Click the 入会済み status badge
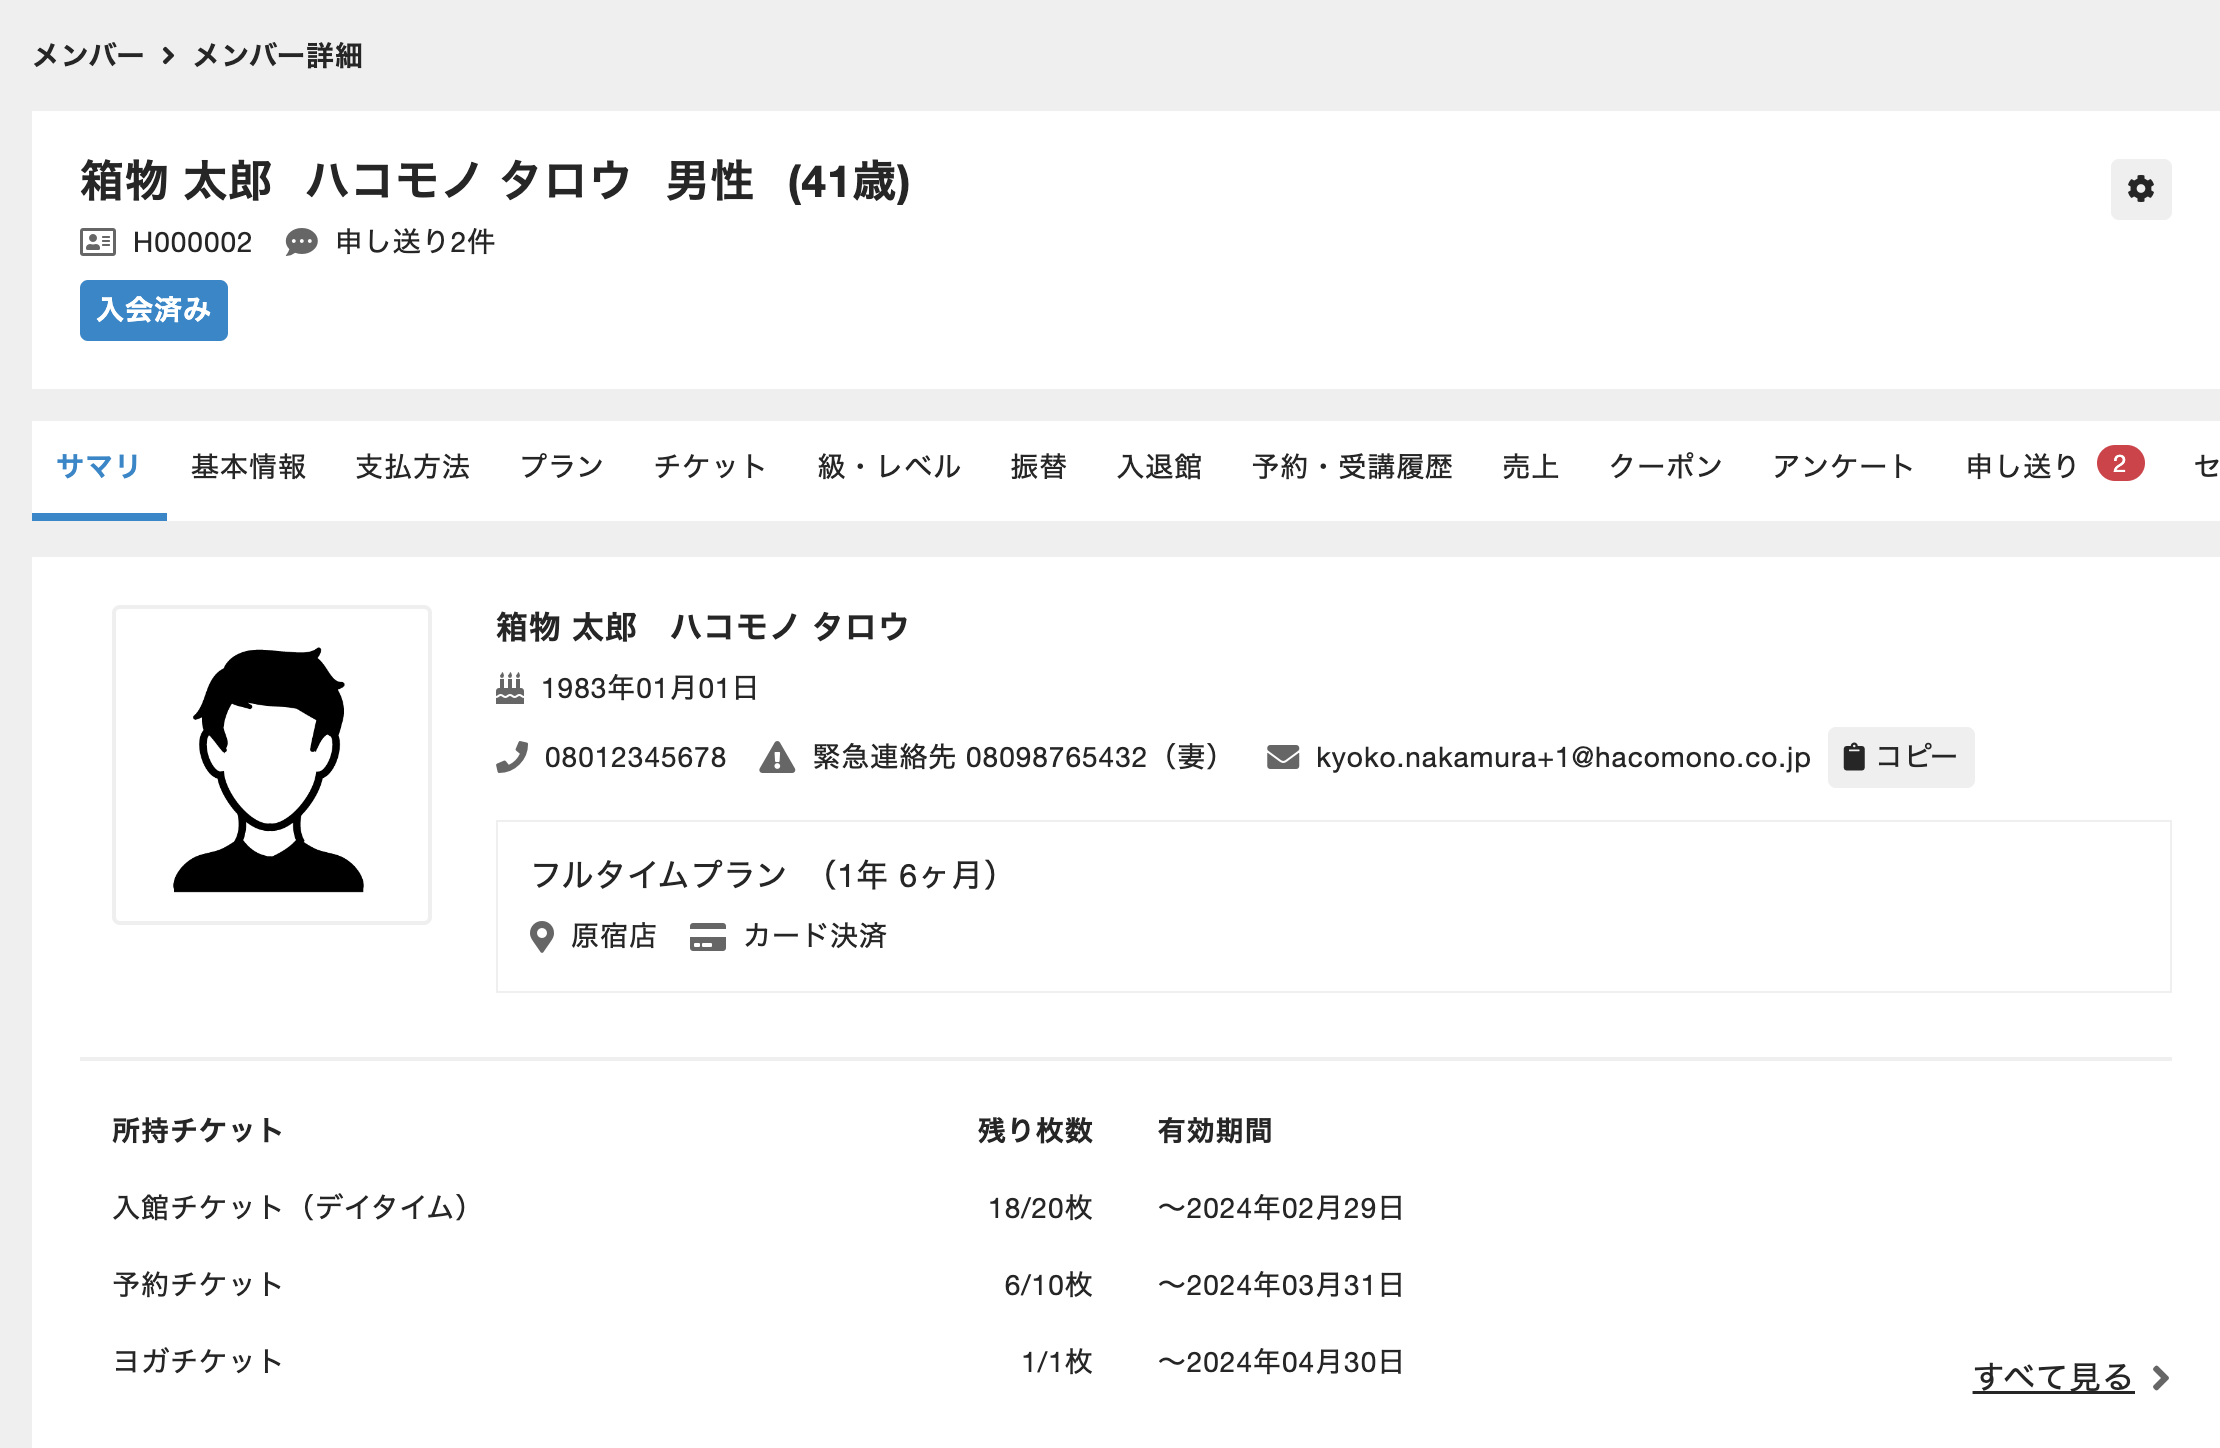Viewport: 2220px width, 1448px height. 154,310
